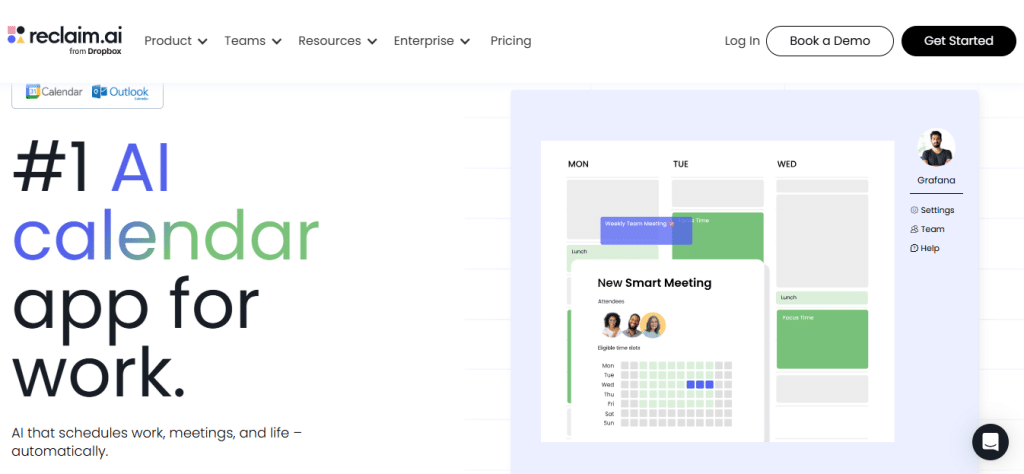Image resolution: width=1024 pixels, height=474 pixels.
Task: Click the 'from Dropbox' text under logo
Action: [x=95, y=51]
